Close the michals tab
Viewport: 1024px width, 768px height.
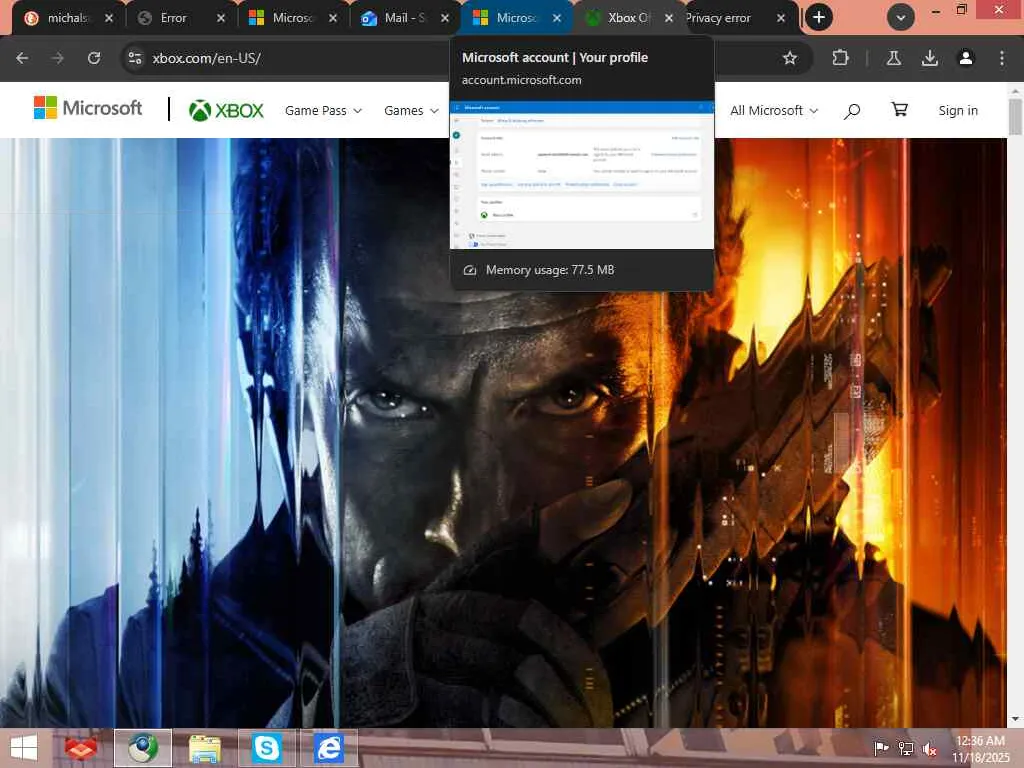point(109,18)
